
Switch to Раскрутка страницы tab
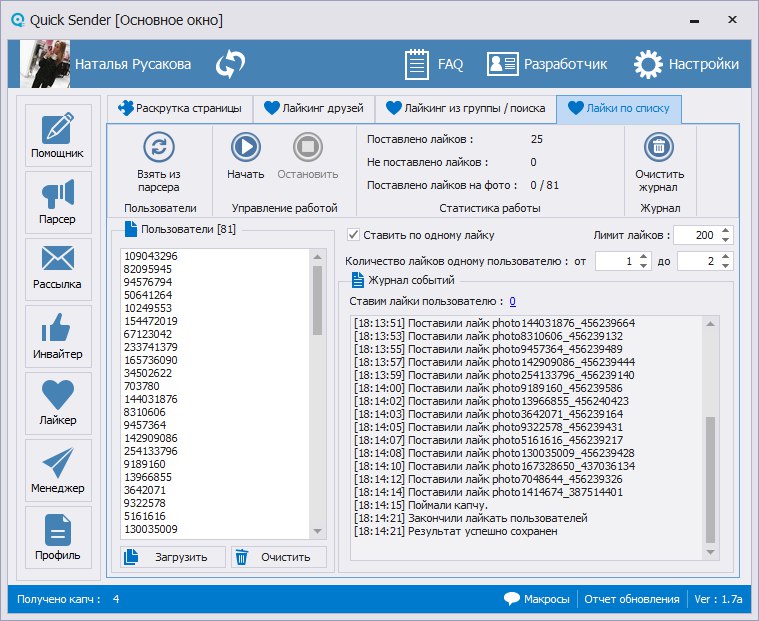178,108
